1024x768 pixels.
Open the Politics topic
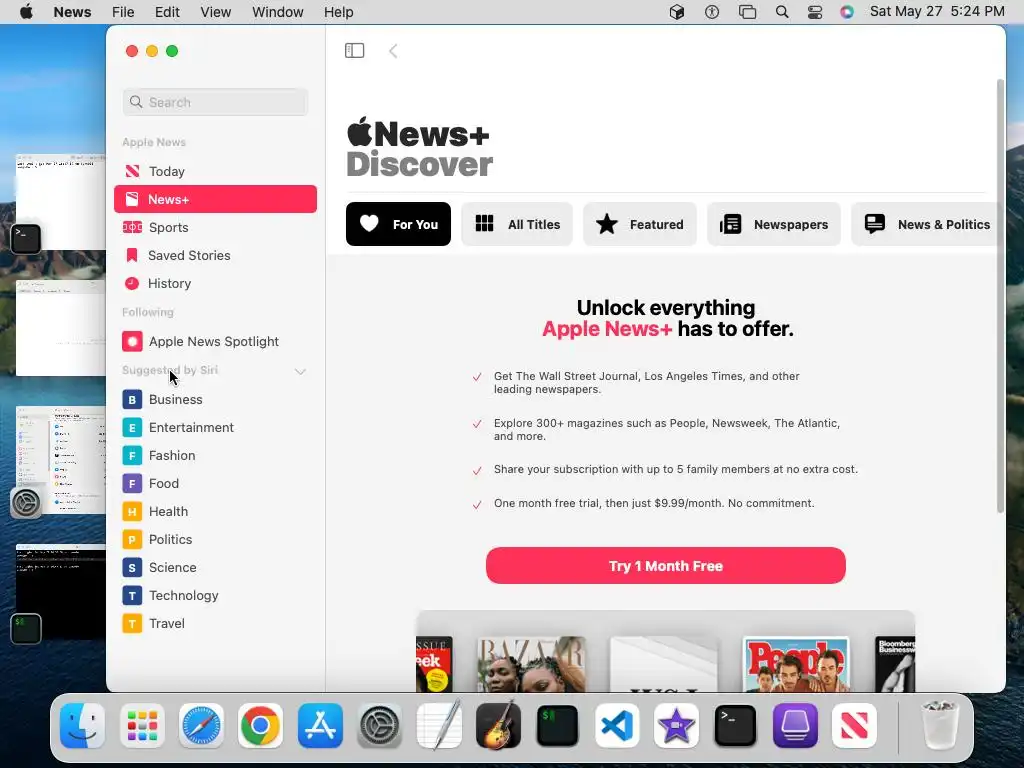pos(216,539)
